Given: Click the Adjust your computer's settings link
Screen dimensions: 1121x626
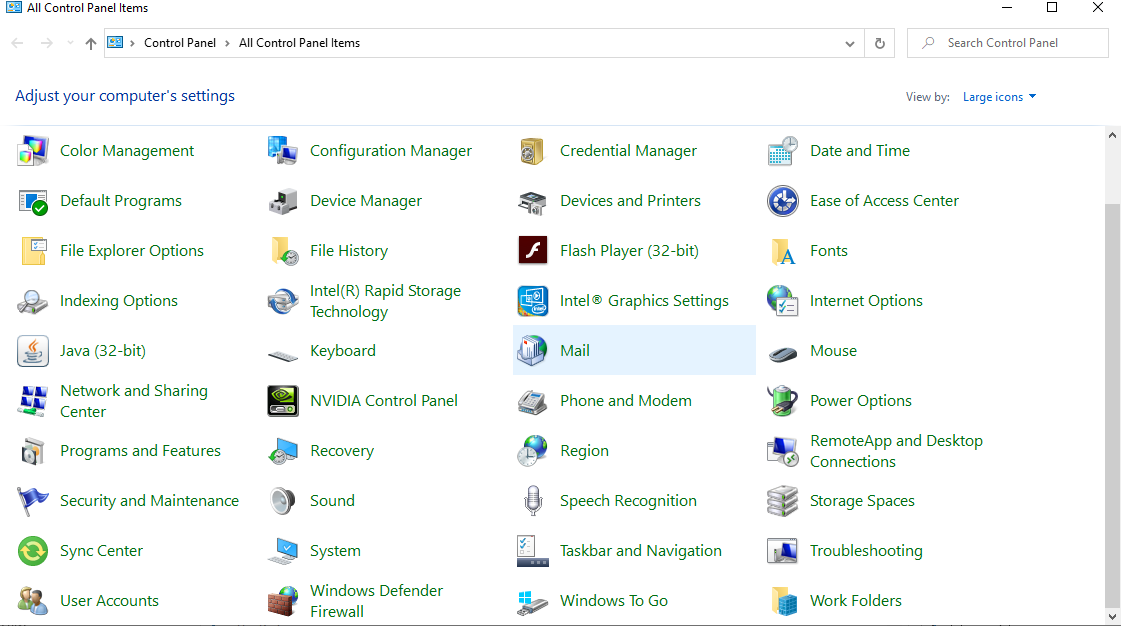Looking at the screenshot, I should point(124,95).
